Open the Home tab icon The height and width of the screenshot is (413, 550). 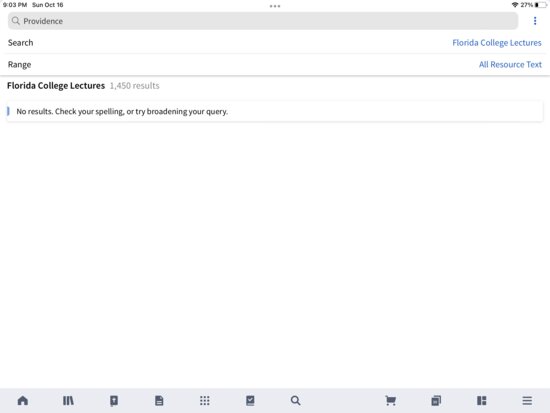pyautogui.click(x=23, y=400)
